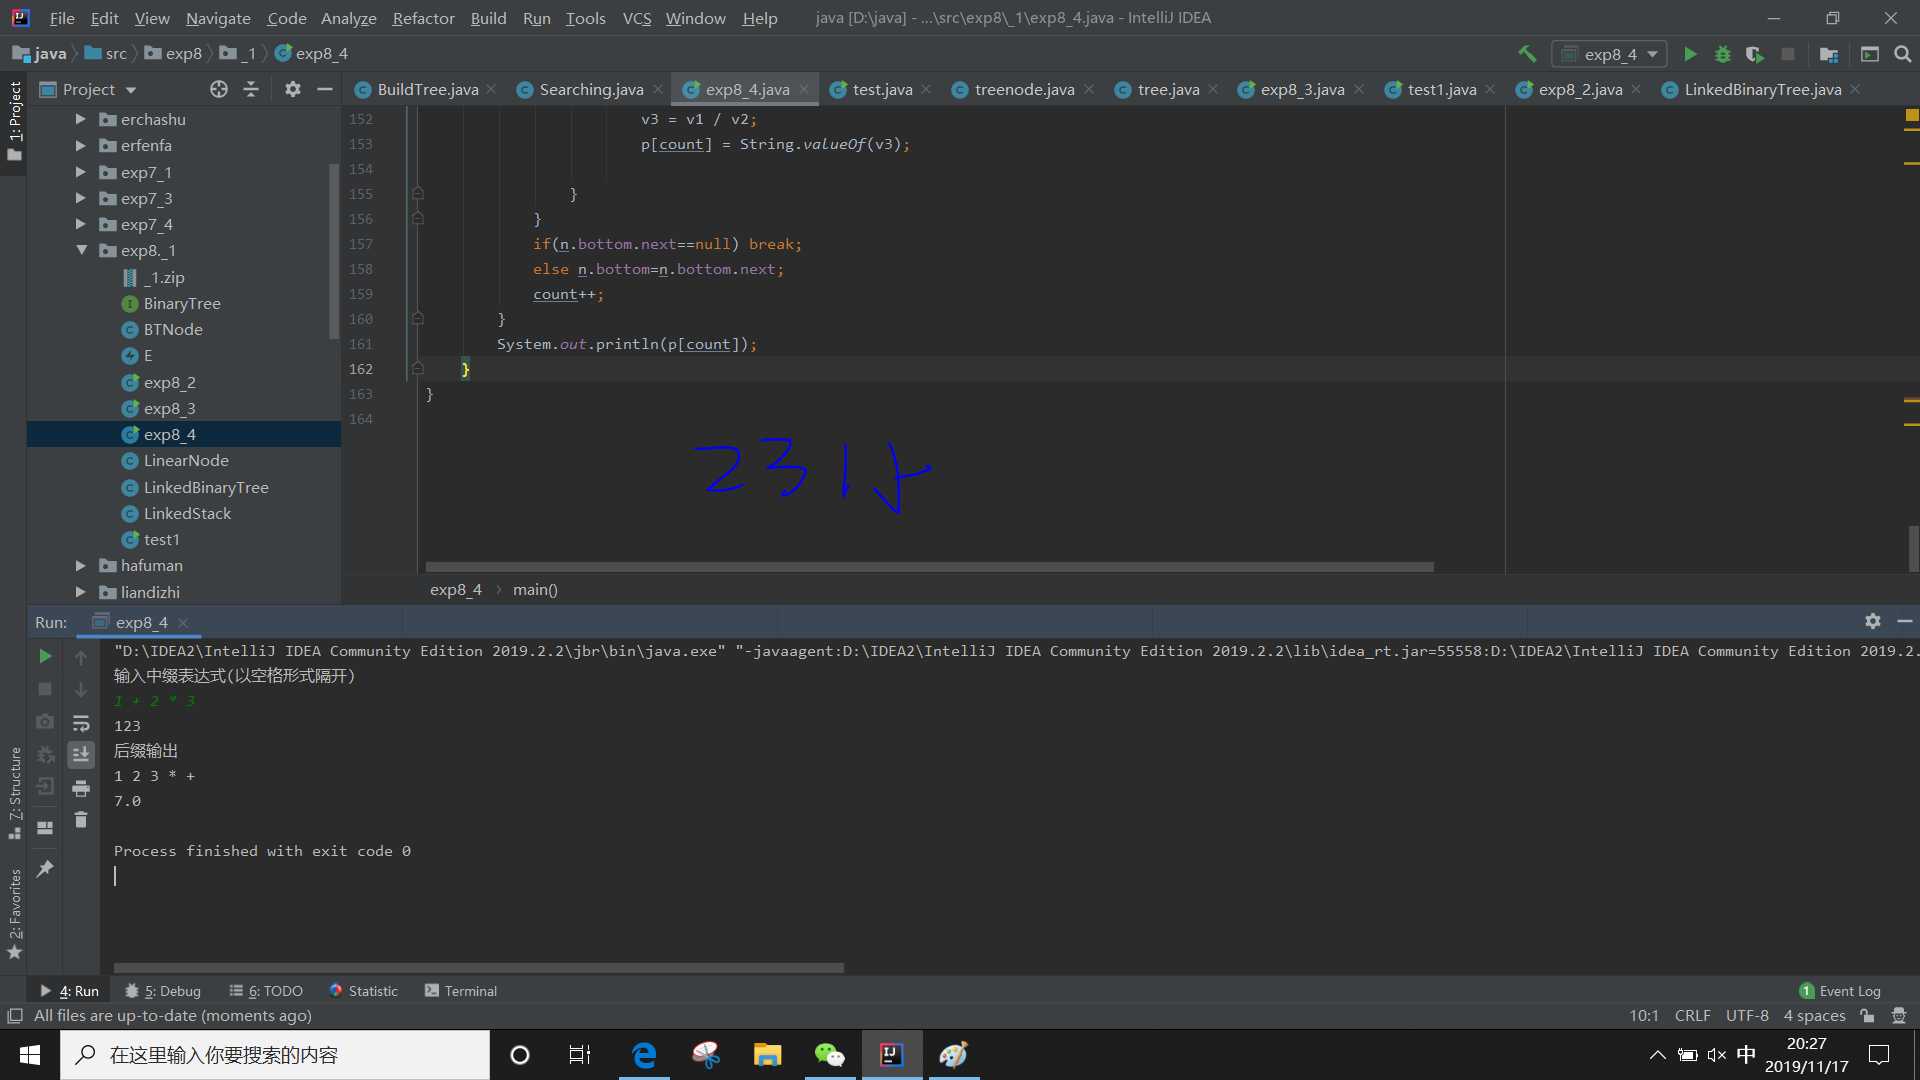This screenshot has height=1080, width=1920.
Task: Switch to the treenode.java tab
Action: point(1024,90)
